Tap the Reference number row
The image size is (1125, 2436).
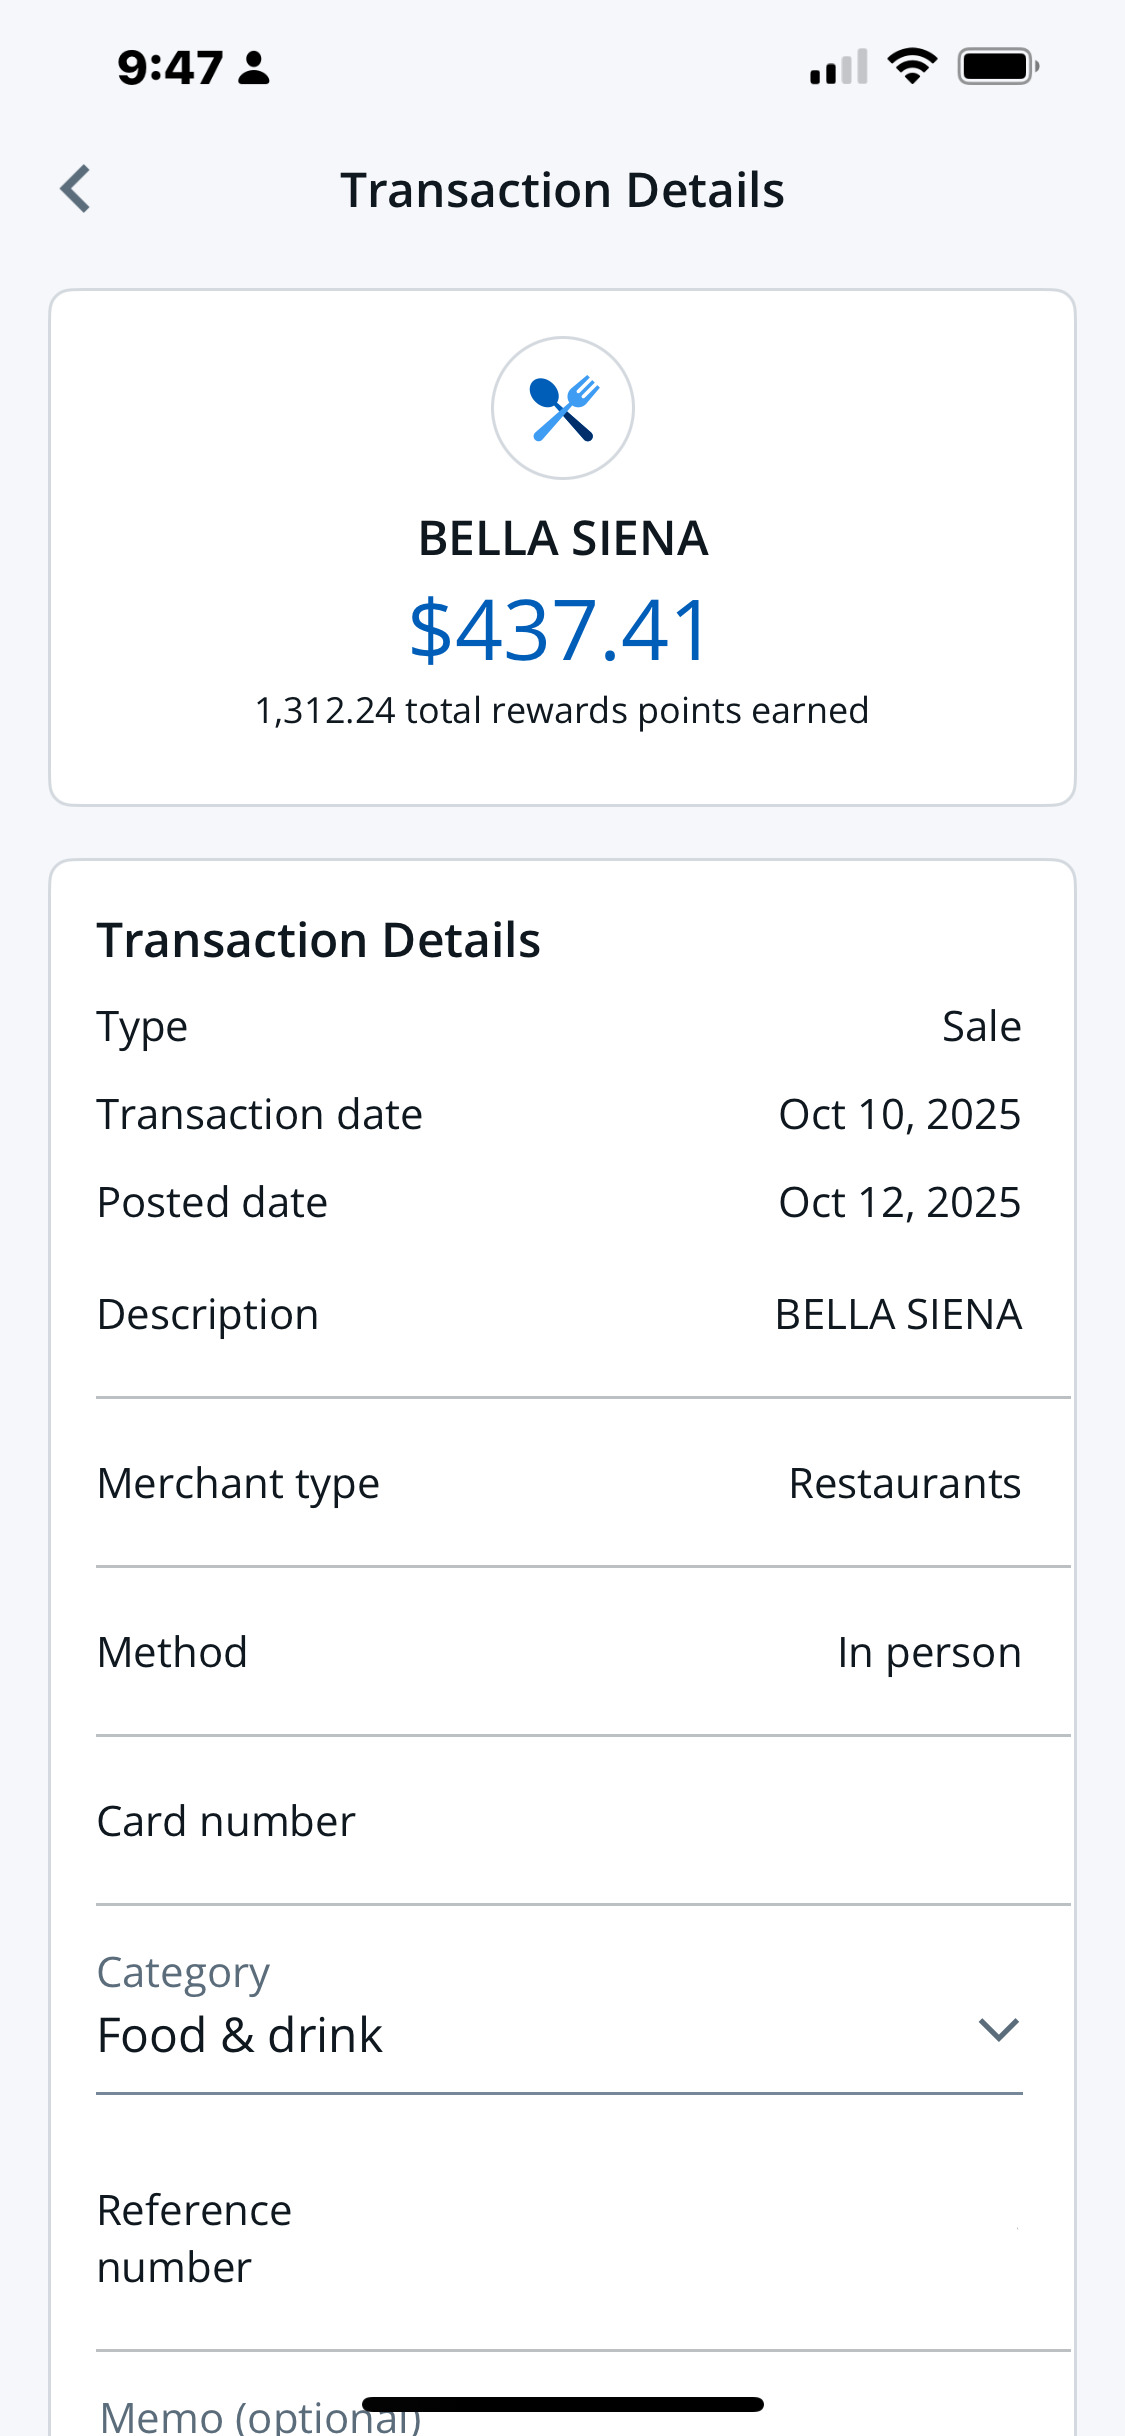click(x=560, y=2238)
